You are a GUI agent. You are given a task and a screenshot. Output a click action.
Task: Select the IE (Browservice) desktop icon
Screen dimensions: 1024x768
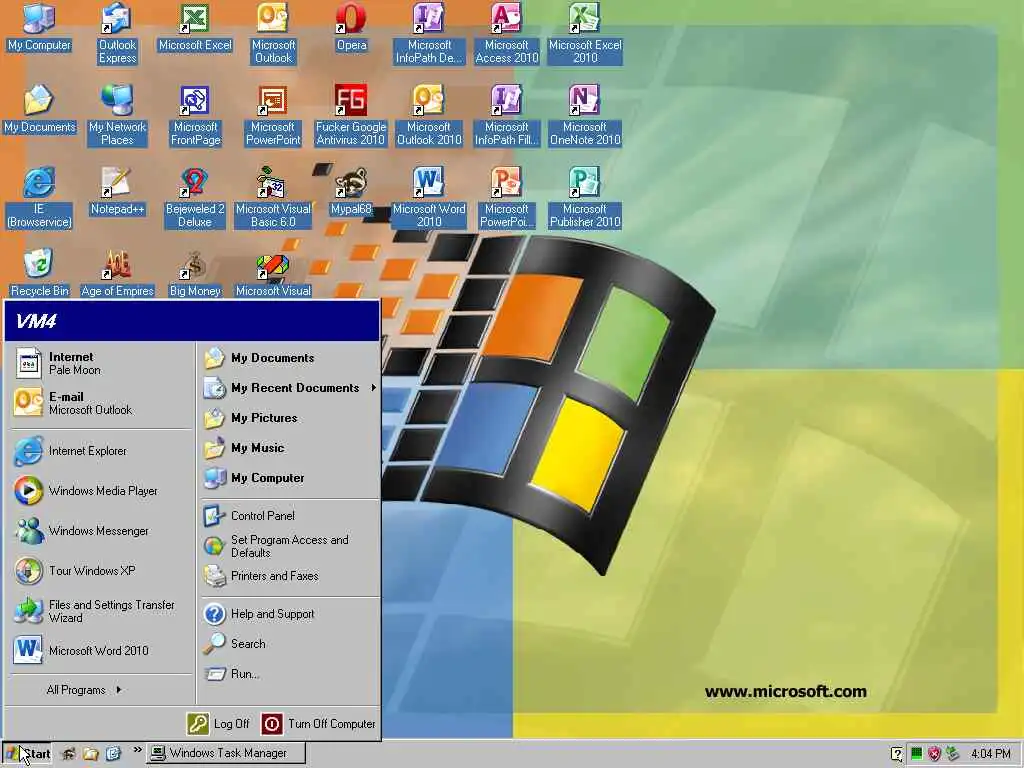tap(39, 198)
